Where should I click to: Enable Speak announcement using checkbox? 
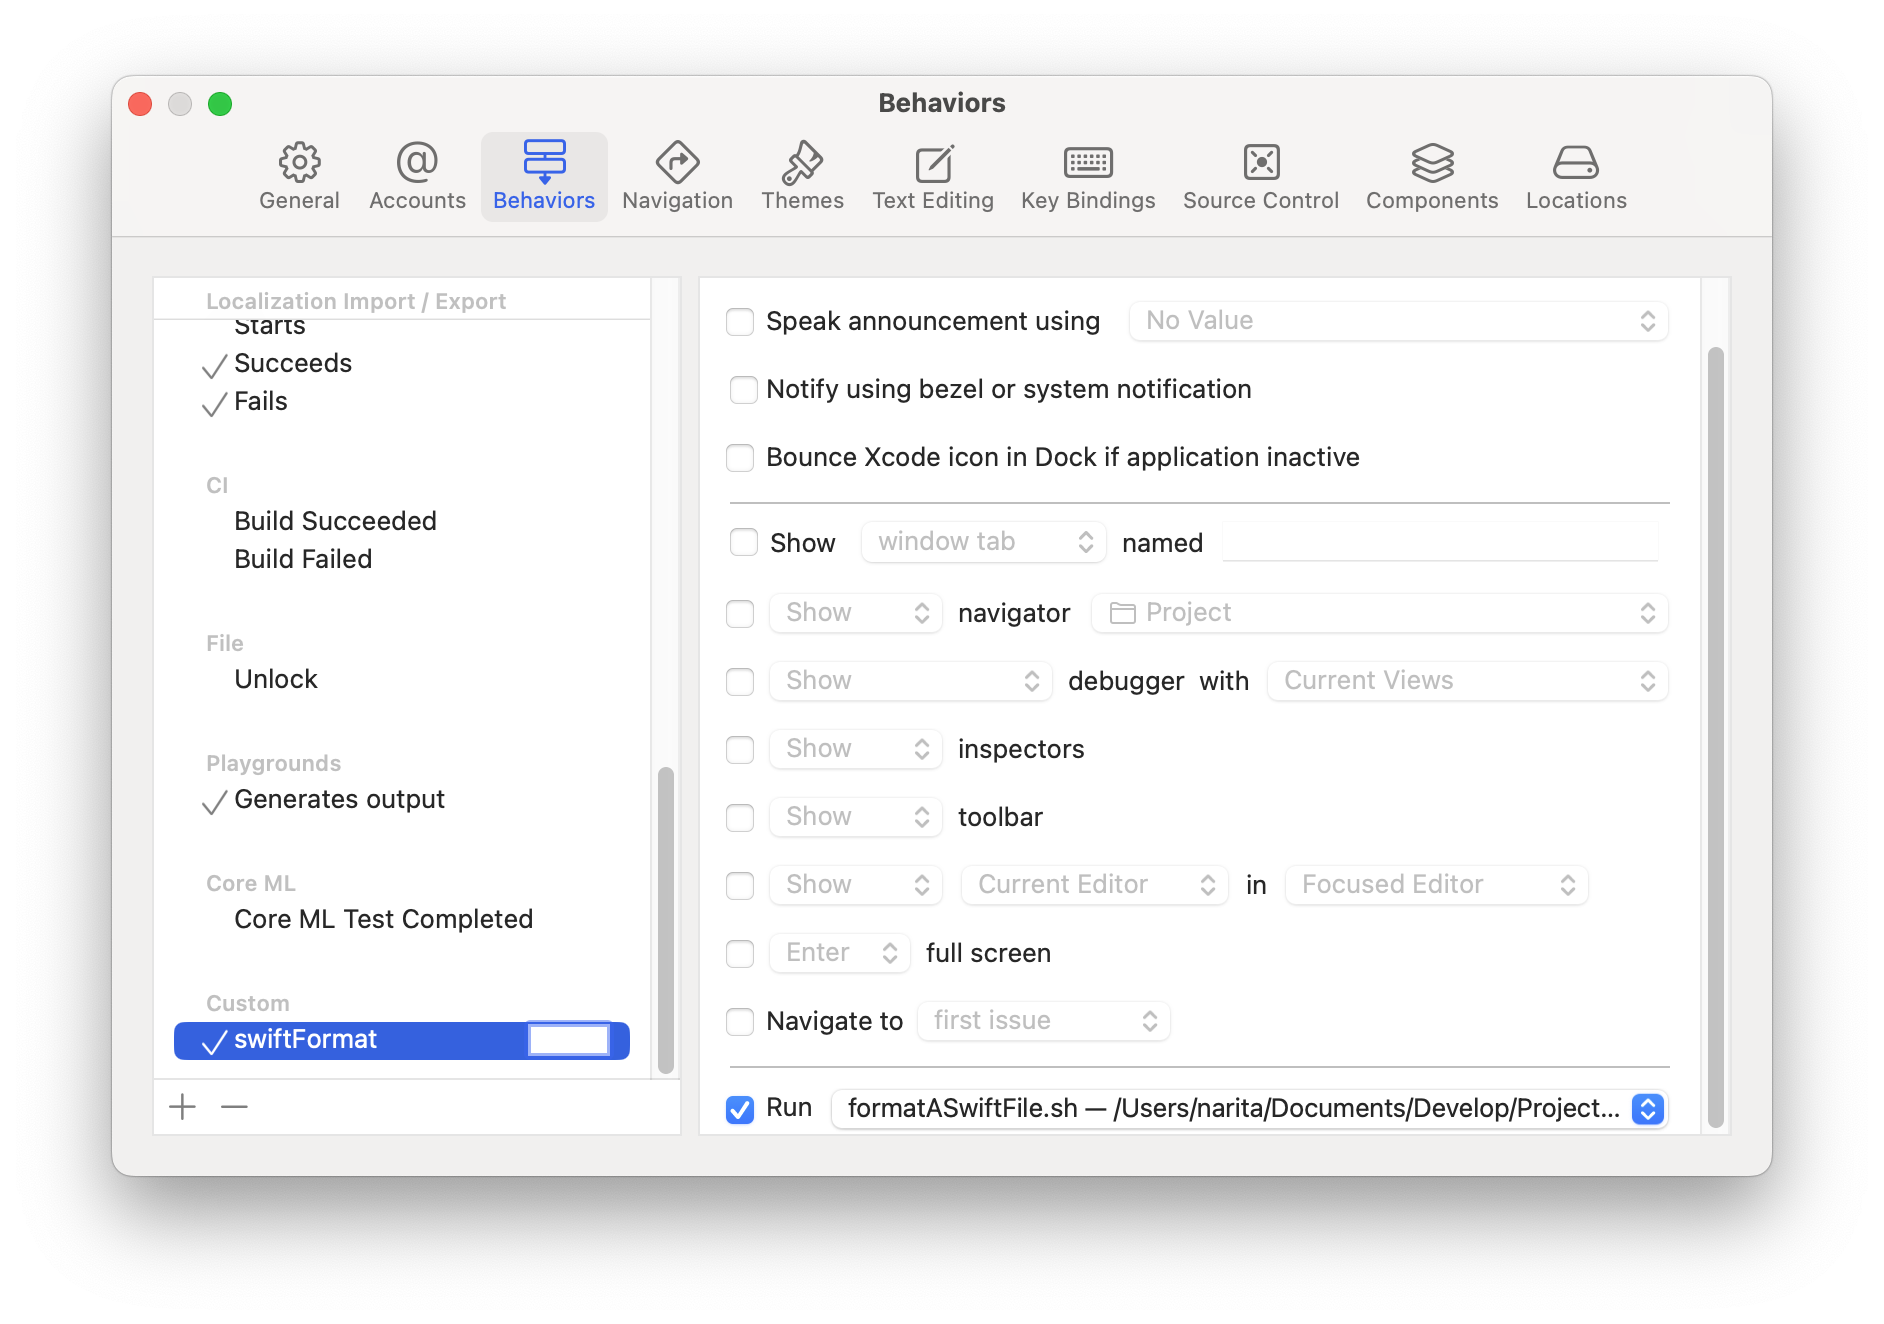click(740, 322)
